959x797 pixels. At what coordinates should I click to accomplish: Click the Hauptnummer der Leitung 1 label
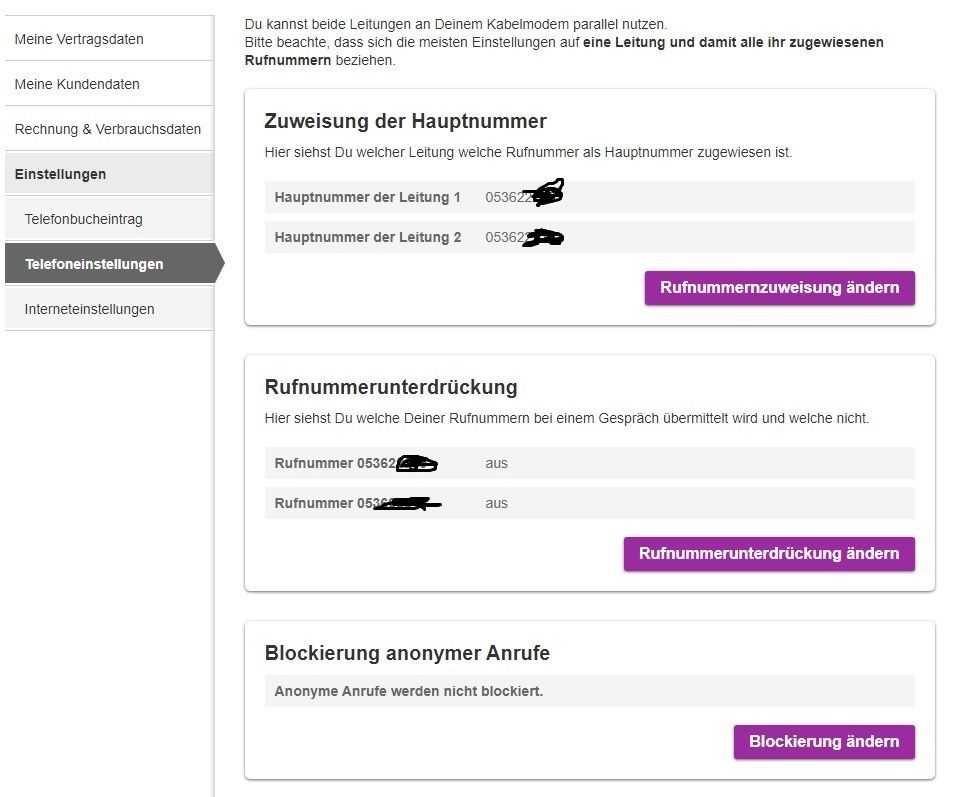point(367,197)
